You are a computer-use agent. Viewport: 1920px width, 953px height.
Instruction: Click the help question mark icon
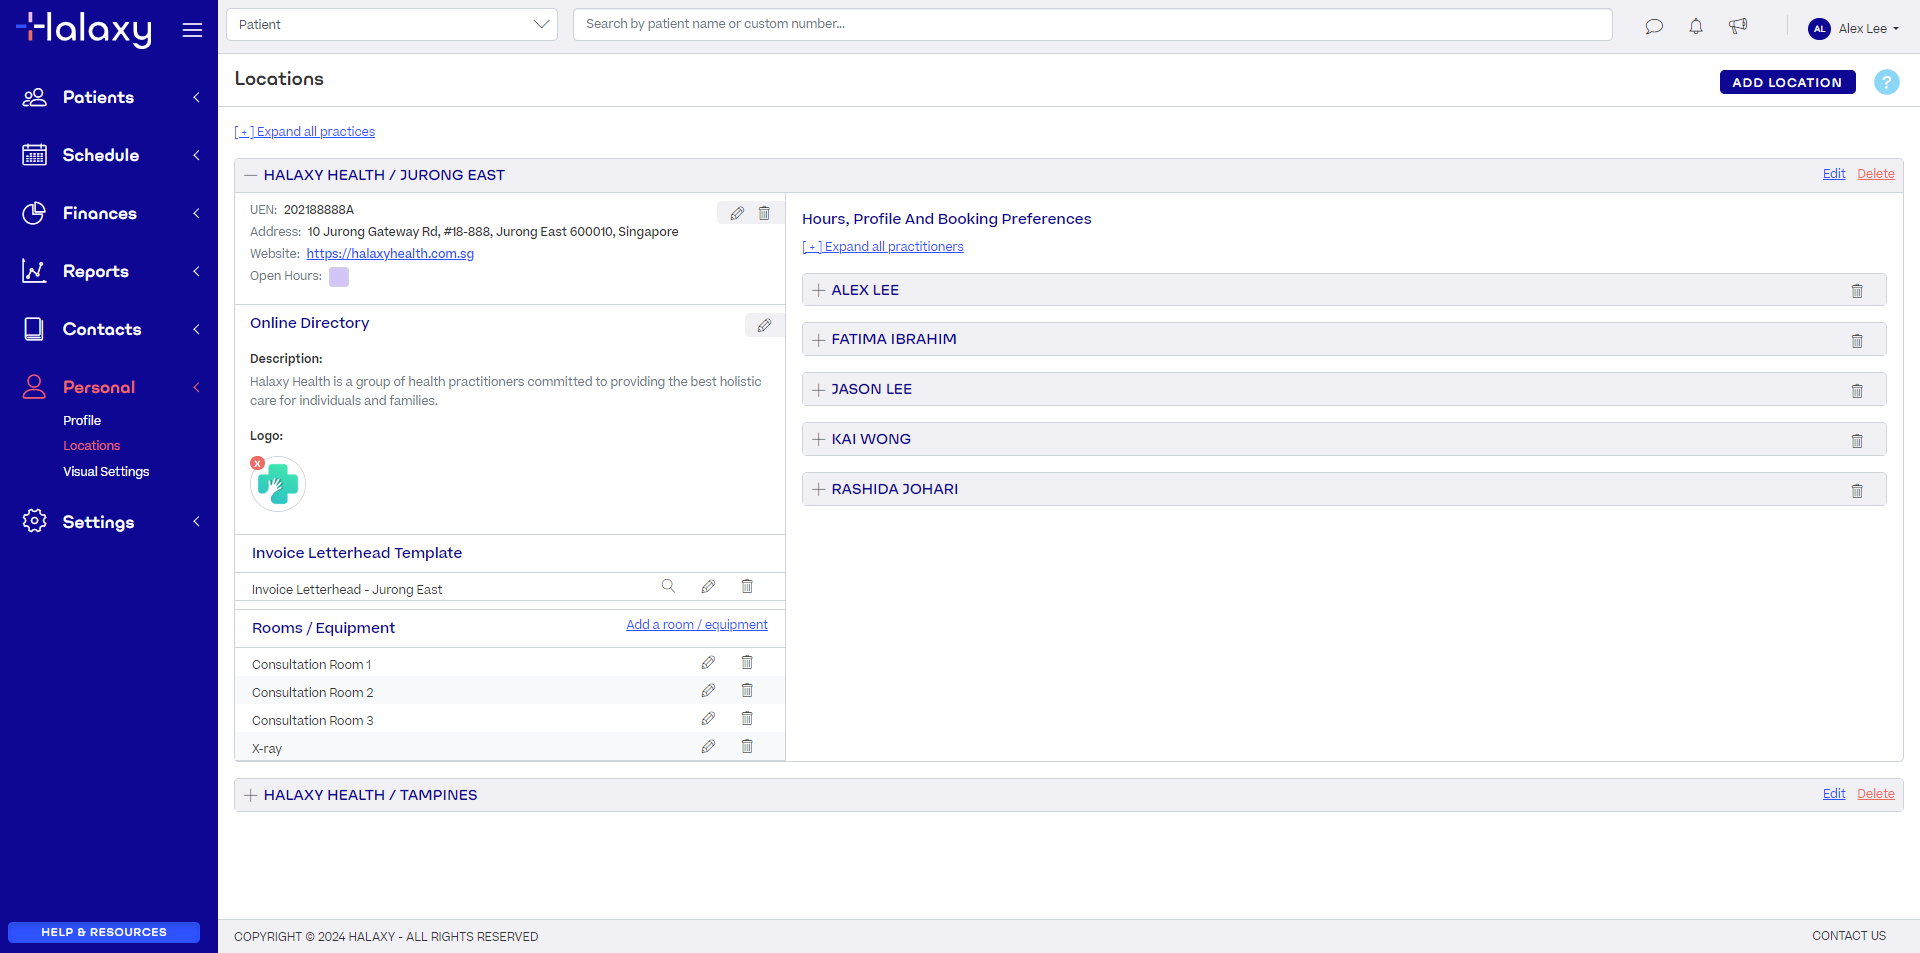(x=1886, y=82)
